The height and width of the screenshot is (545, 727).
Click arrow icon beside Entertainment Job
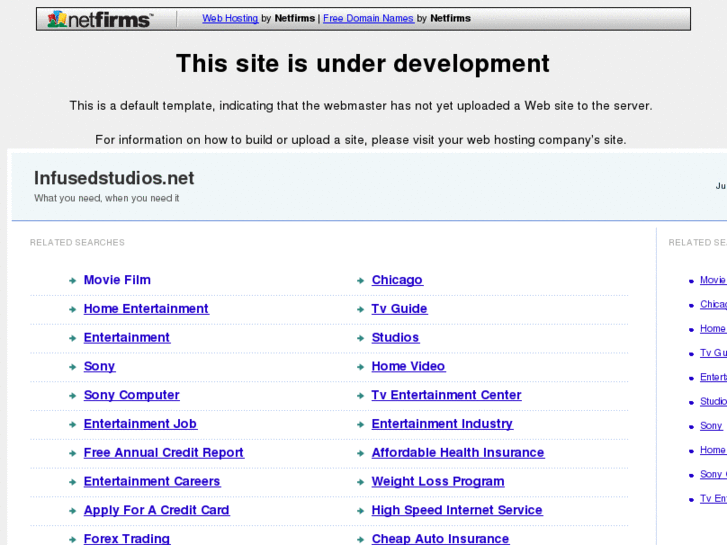click(x=72, y=424)
